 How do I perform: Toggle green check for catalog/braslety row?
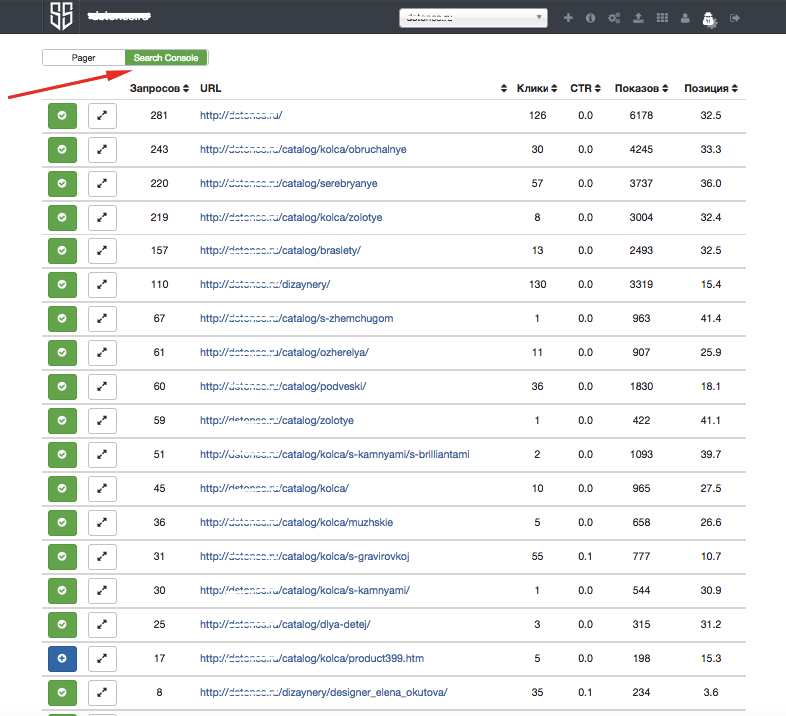pyautogui.click(x=62, y=251)
